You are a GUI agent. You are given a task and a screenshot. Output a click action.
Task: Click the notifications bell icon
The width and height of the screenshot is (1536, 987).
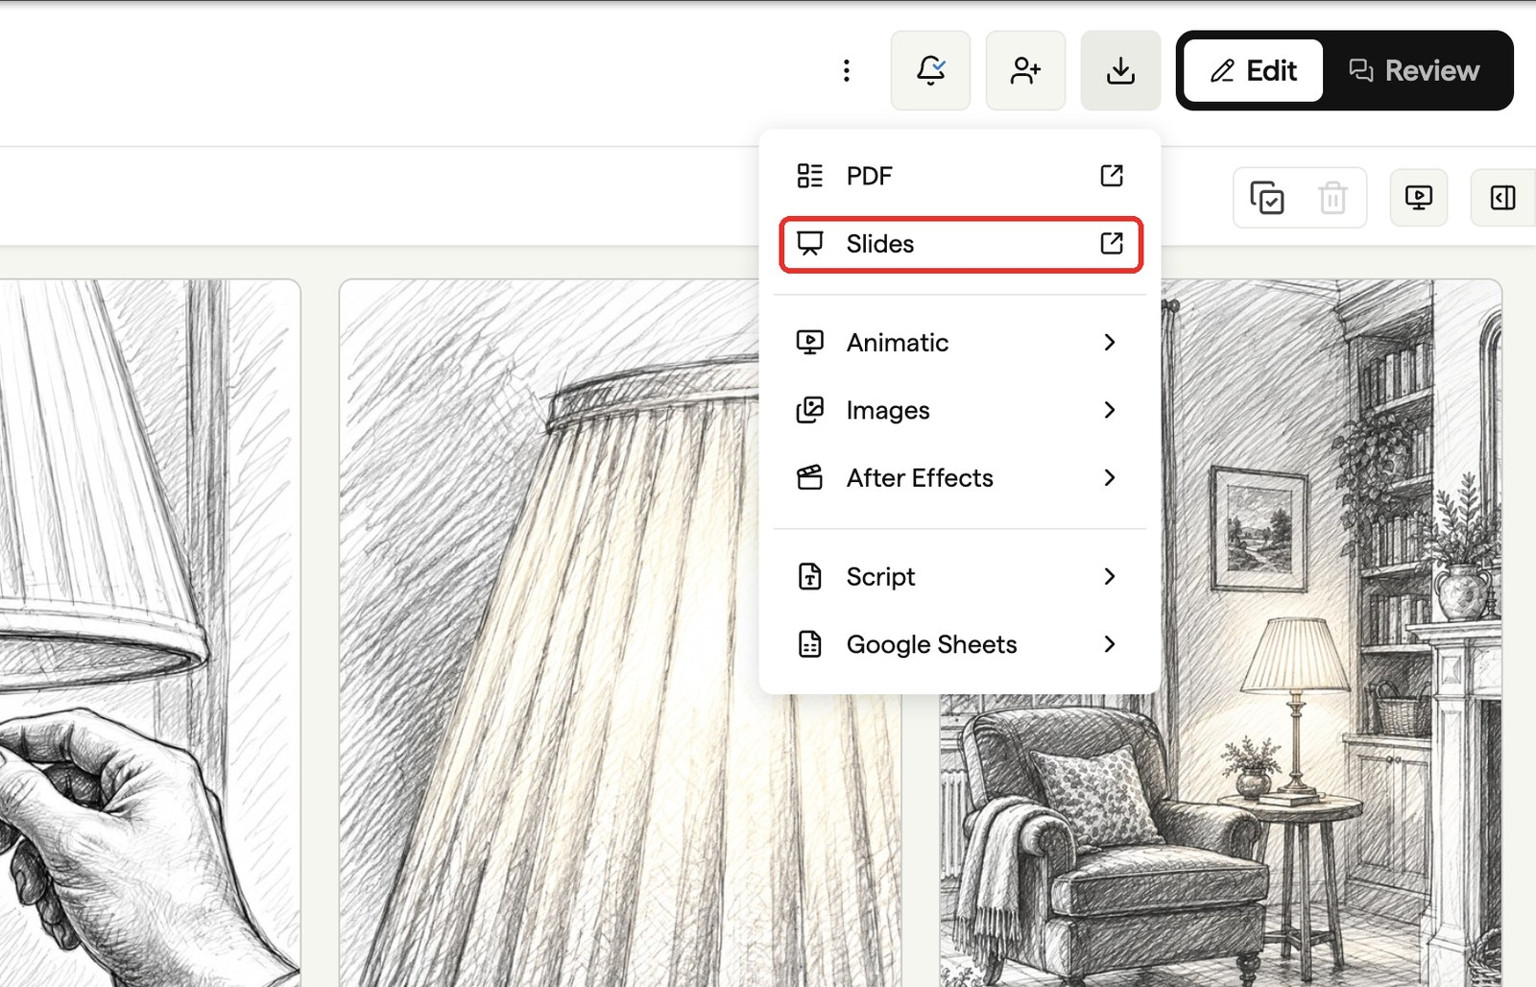930,70
